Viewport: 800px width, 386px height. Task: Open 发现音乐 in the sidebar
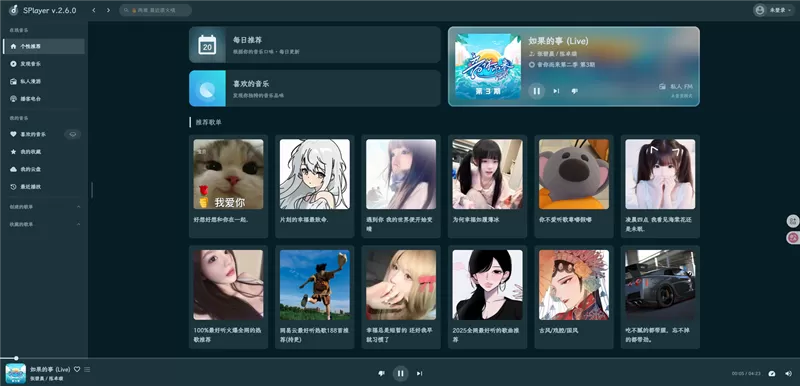coord(44,64)
